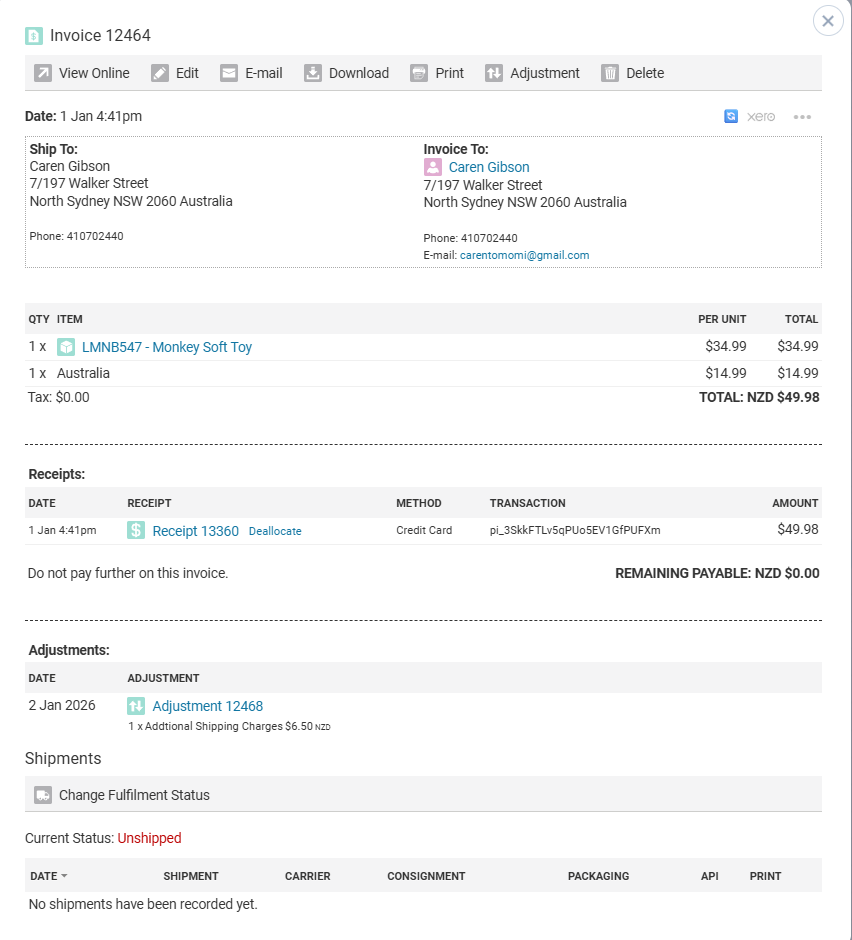Open Adjustment 12468
852x940 pixels.
point(207,706)
